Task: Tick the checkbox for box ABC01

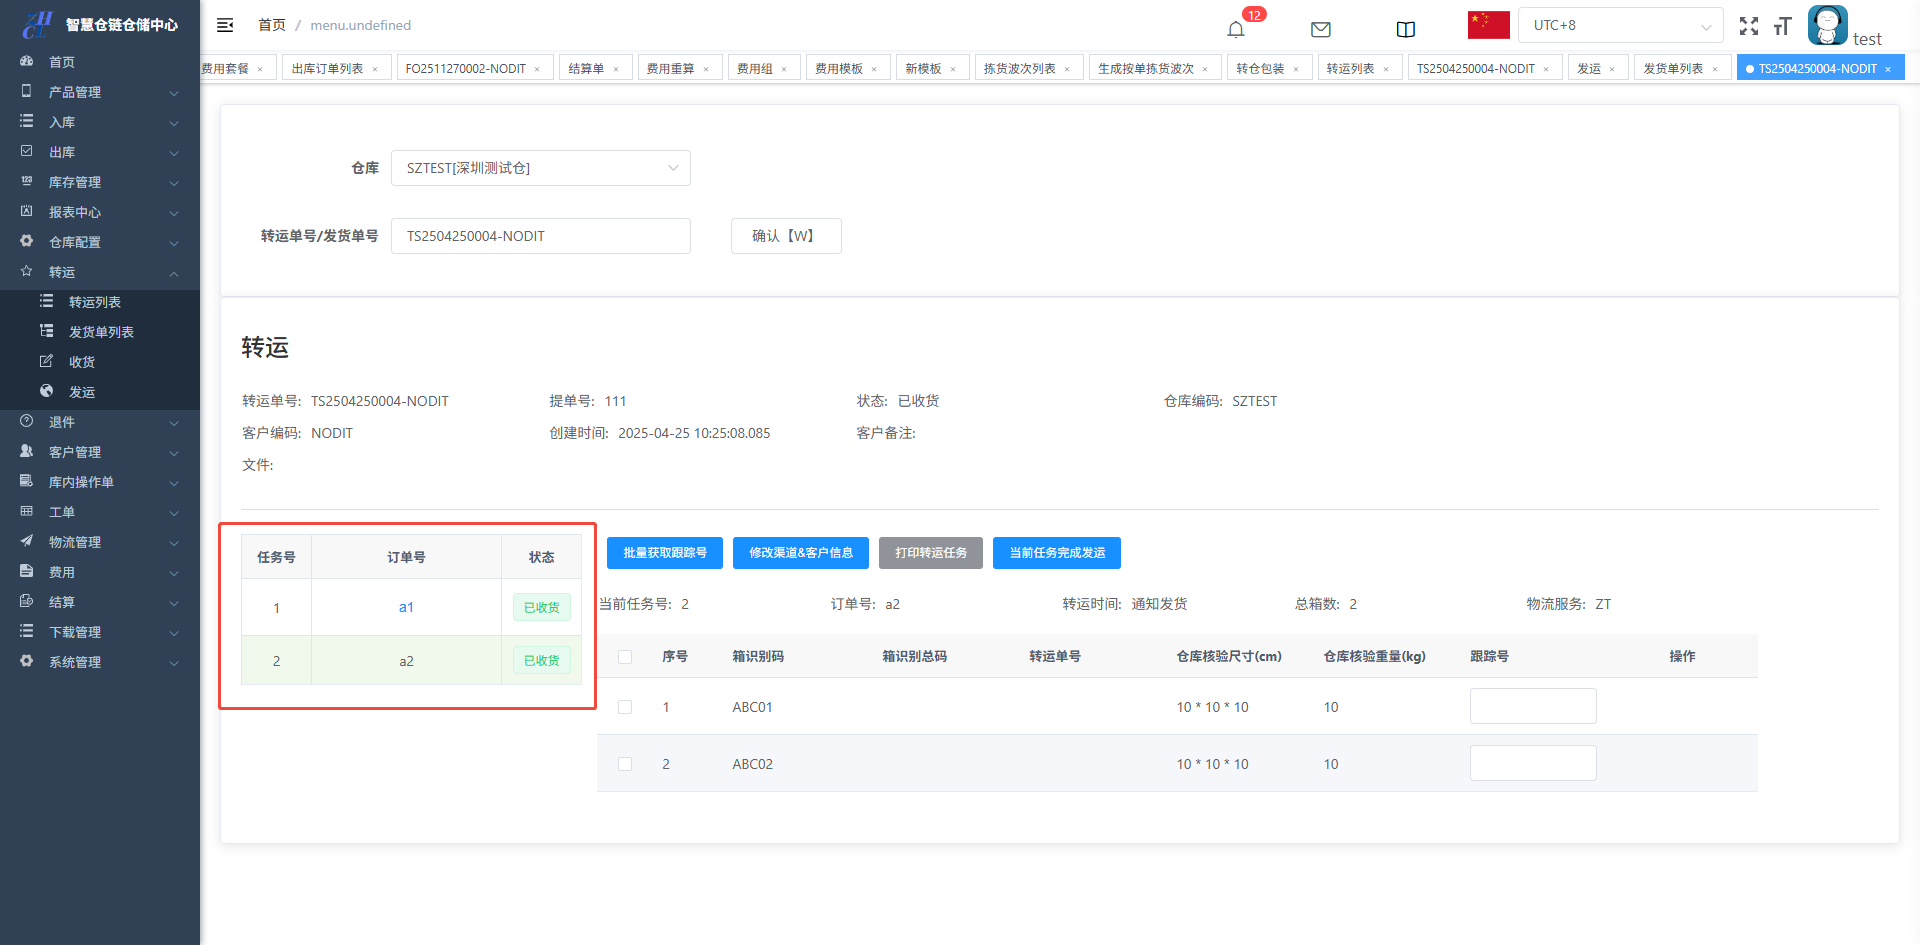Action: (x=625, y=707)
